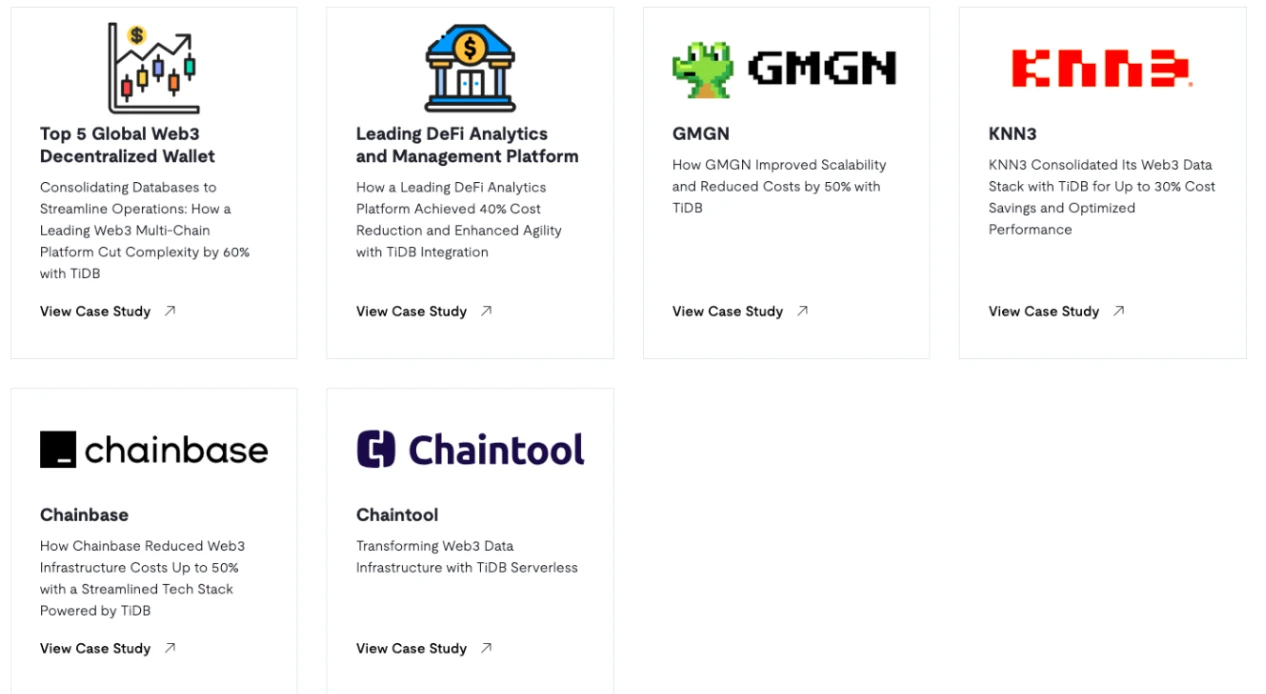The width and height of the screenshot is (1266, 694).
Task: Open the KNN3 View Case Study link
Action: [x=1056, y=311]
